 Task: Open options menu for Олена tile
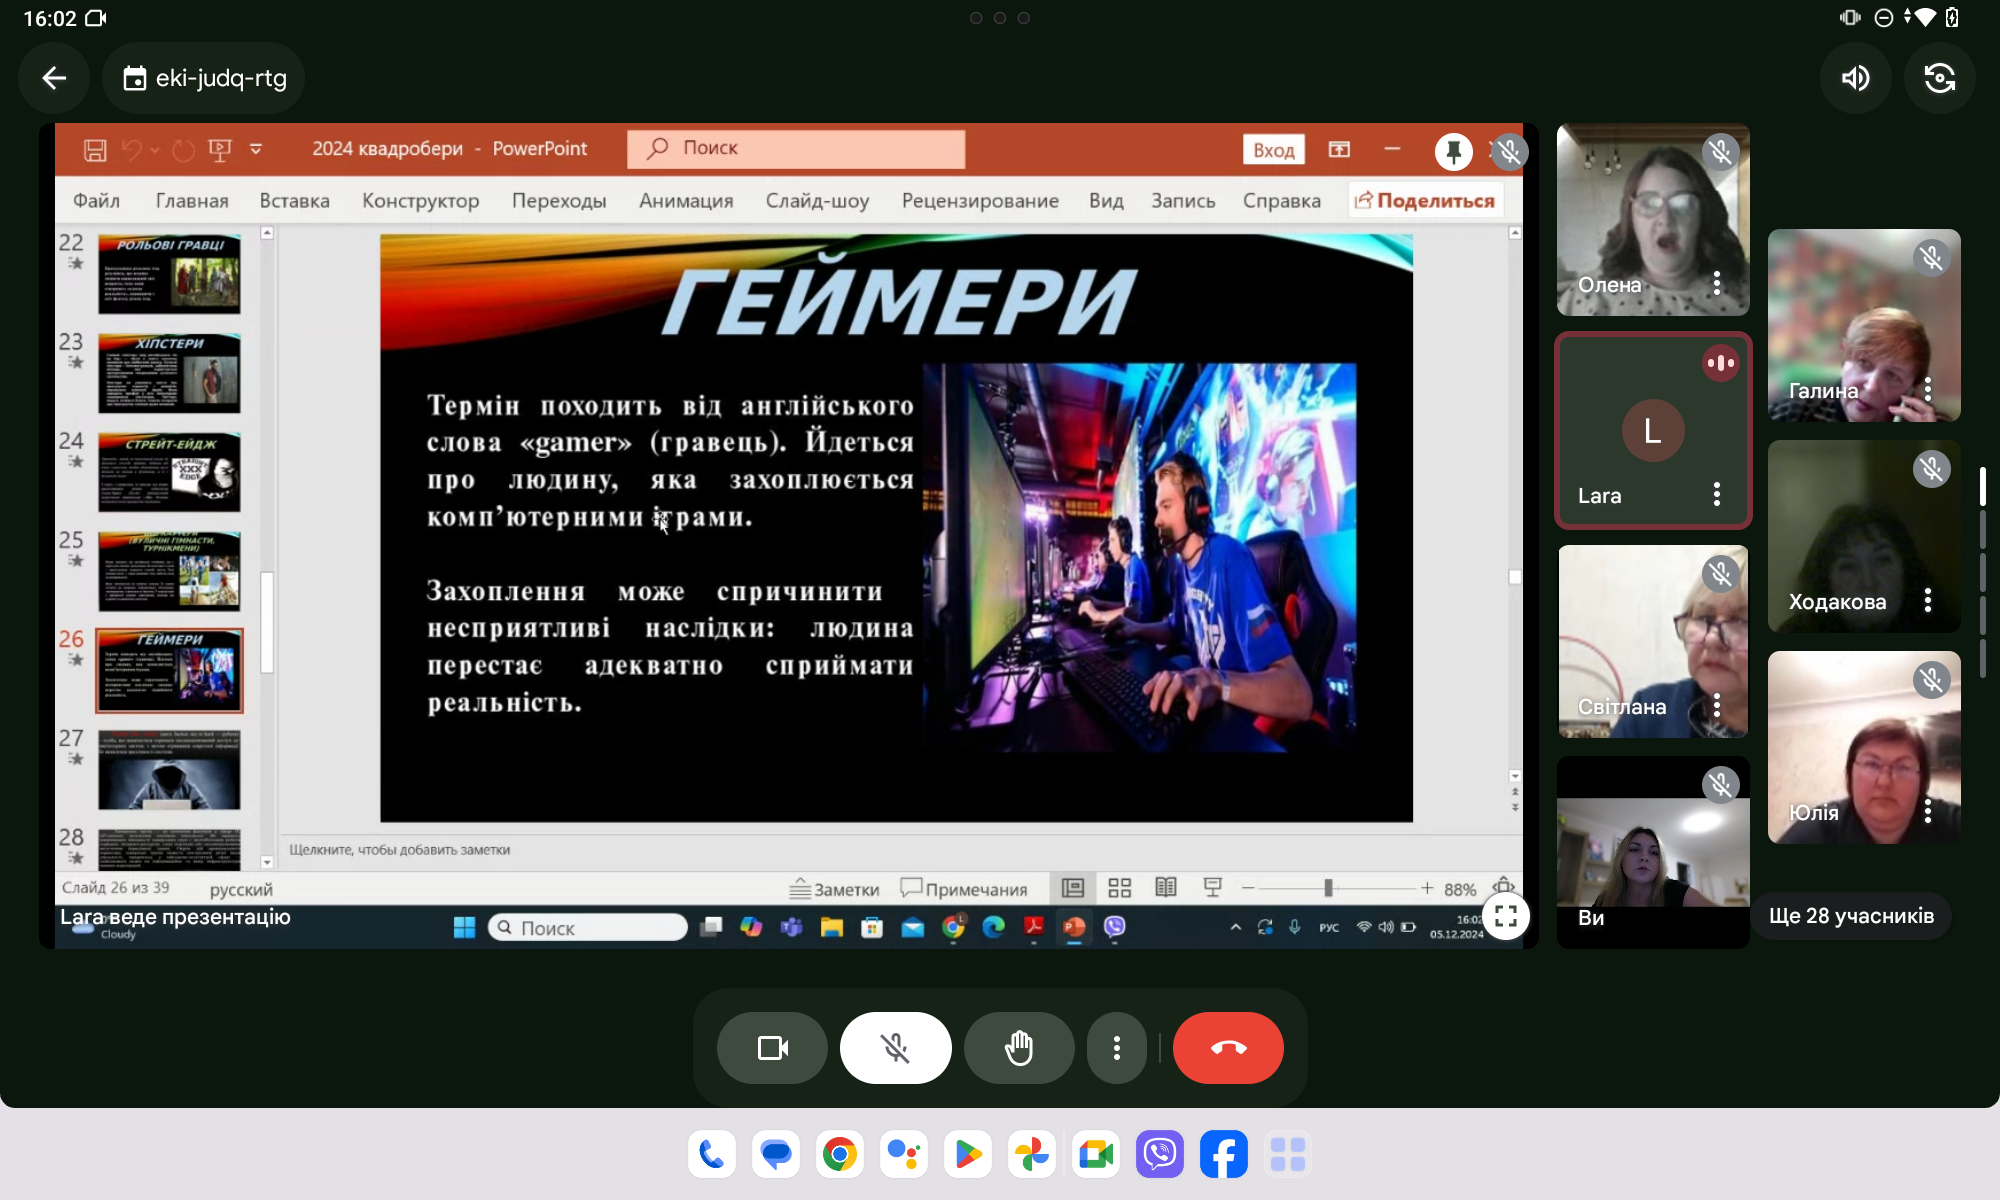(1716, 283)
